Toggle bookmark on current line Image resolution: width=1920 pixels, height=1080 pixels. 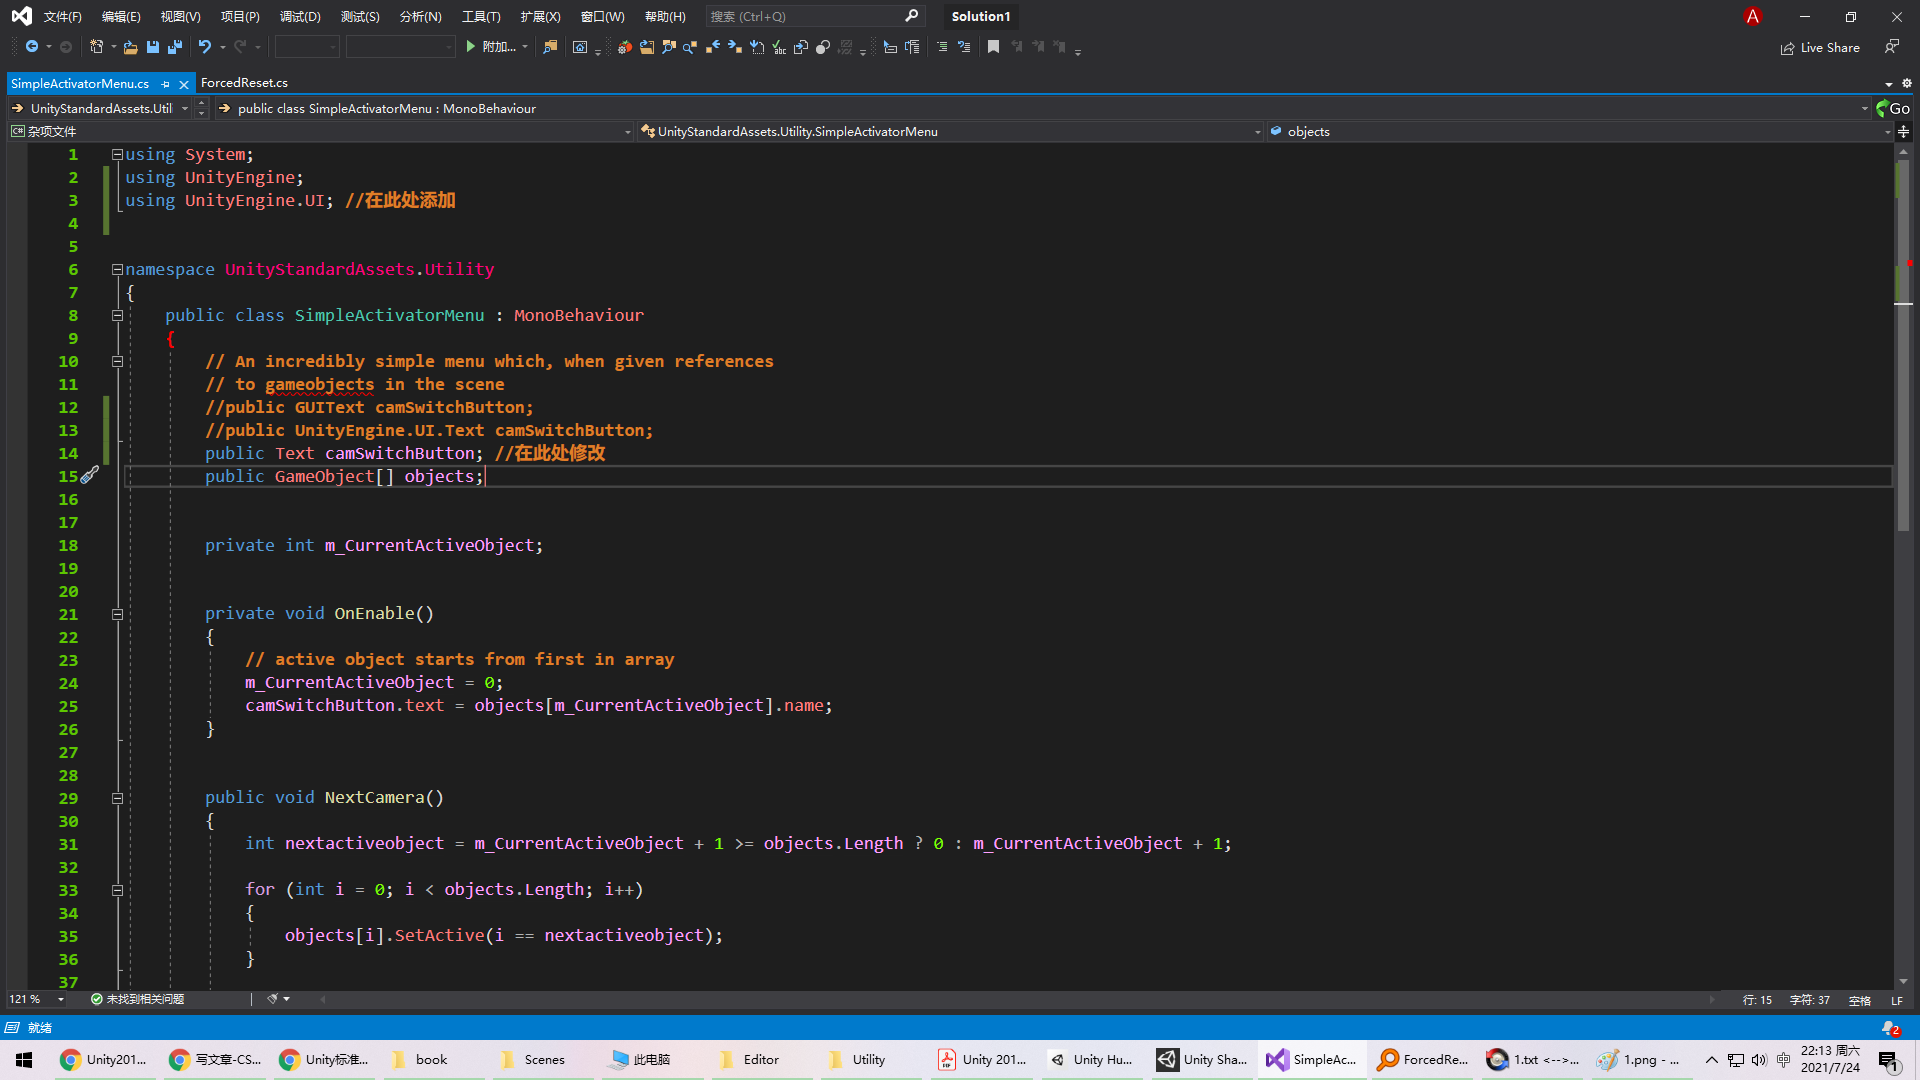coord(993,47)
